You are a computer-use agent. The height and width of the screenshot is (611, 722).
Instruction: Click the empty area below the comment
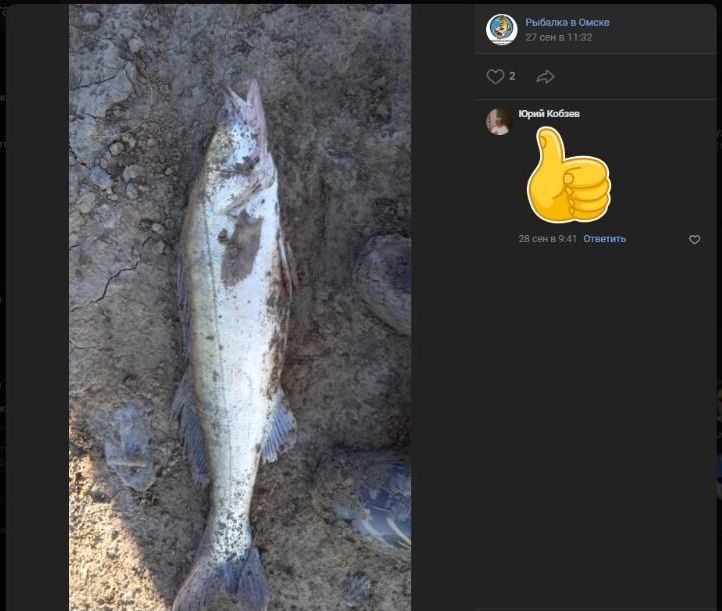tap(595, 420)
